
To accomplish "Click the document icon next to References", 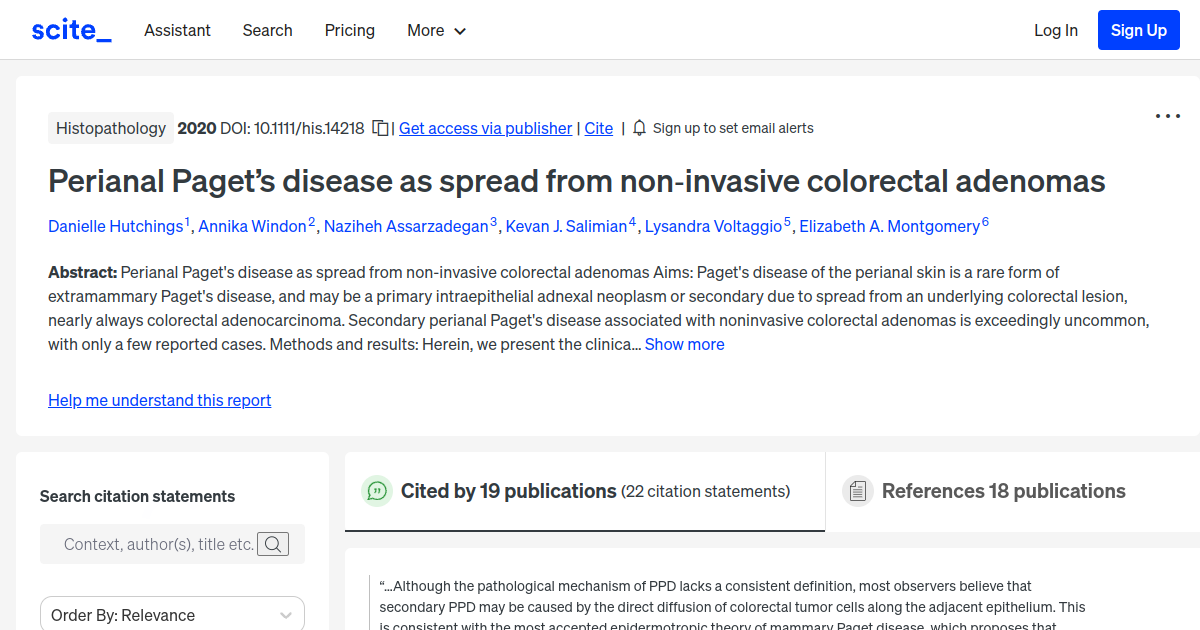I will pos(857,490).
